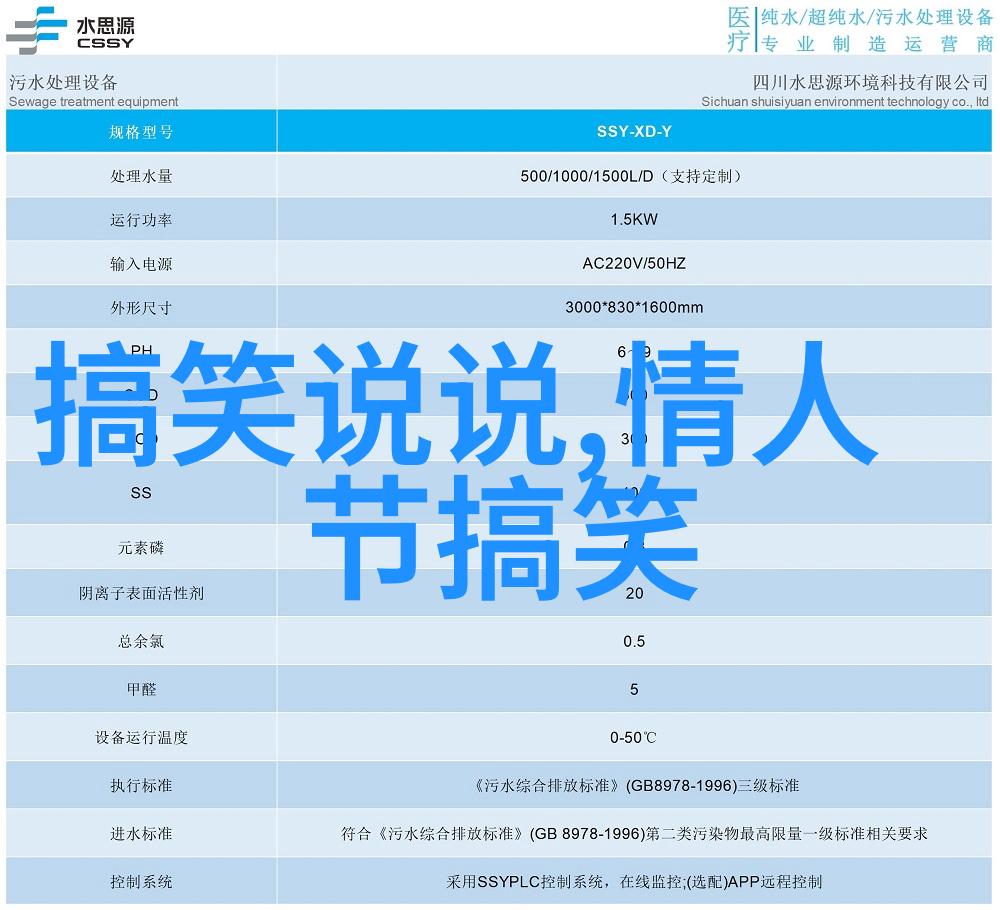The width and height of the screenshot is (1000, 910).
Task: Click the 符合《污水综合排放标准》第二类污染物 value
Action: click(x=634, y=833)
